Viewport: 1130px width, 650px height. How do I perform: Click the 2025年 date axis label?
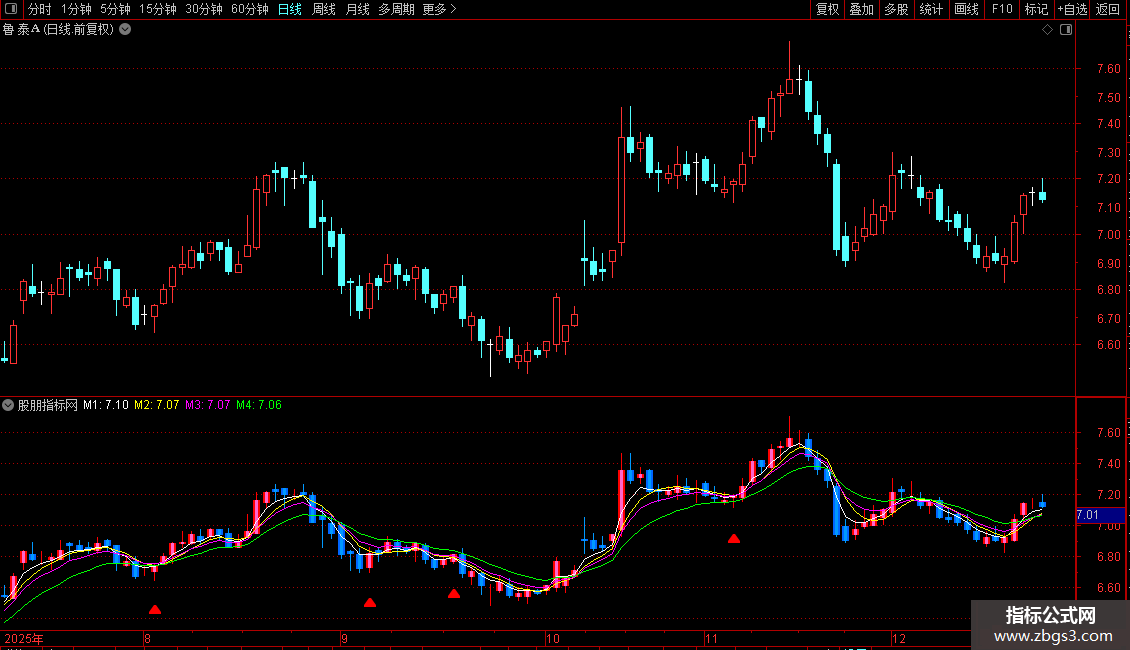(24, 638)
